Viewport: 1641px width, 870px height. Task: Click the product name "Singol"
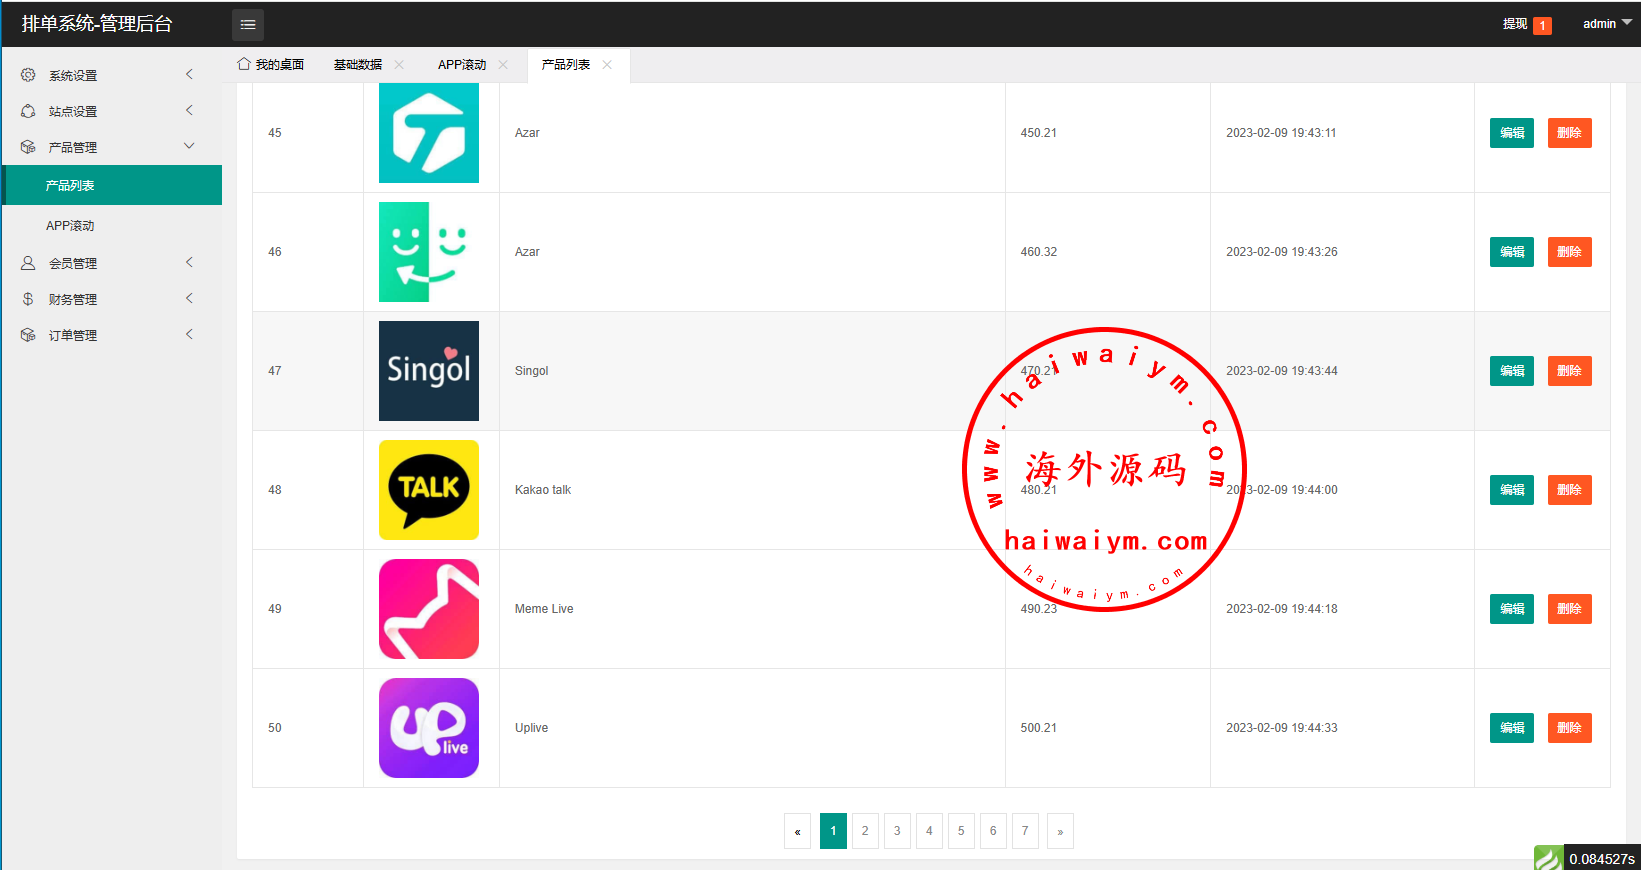[x=531, y=371]
